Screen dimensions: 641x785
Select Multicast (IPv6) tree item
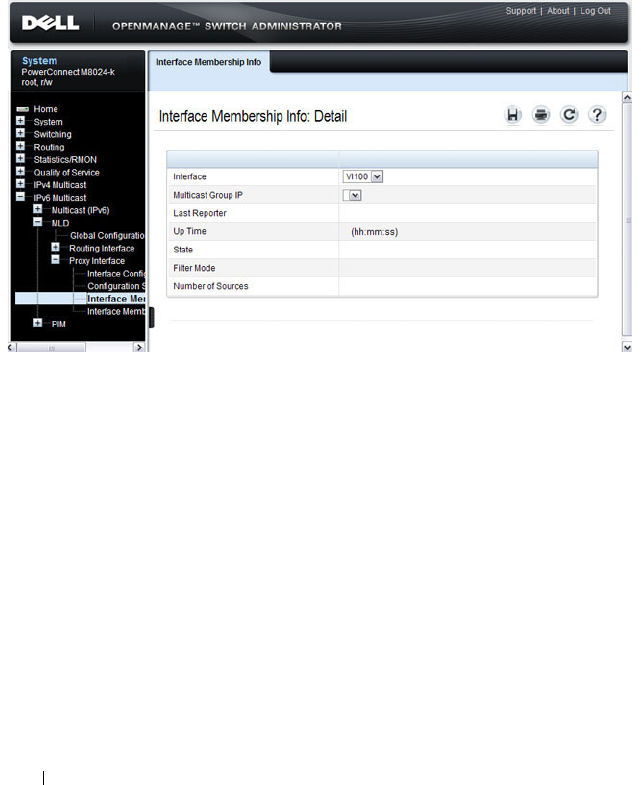pos(81,210)
